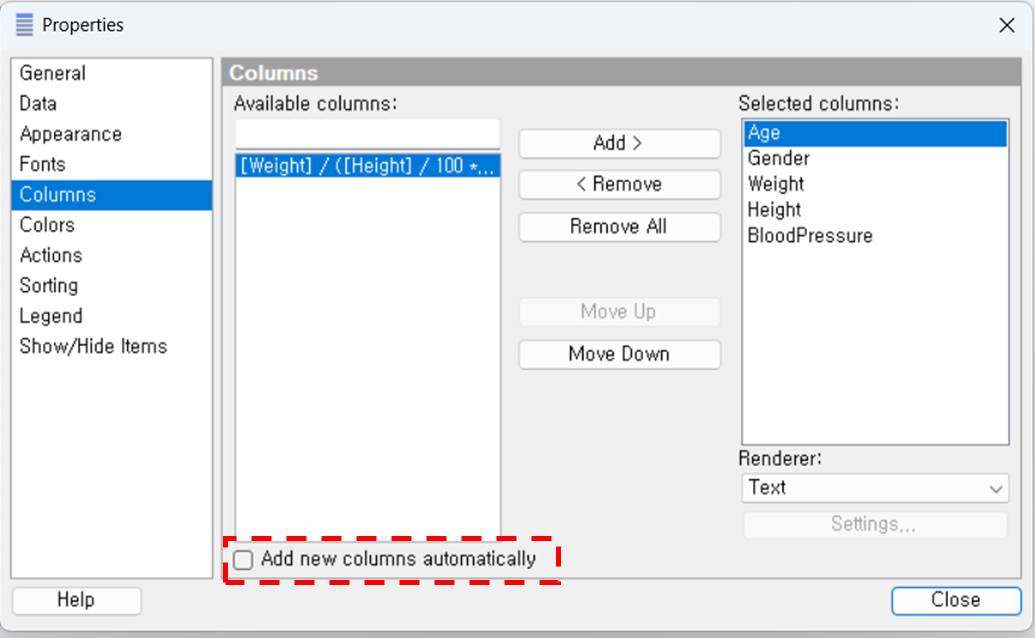Screen dimensions: 1035x638
Task: Open the Renderer dropdown
Action: tap(875, 488)
